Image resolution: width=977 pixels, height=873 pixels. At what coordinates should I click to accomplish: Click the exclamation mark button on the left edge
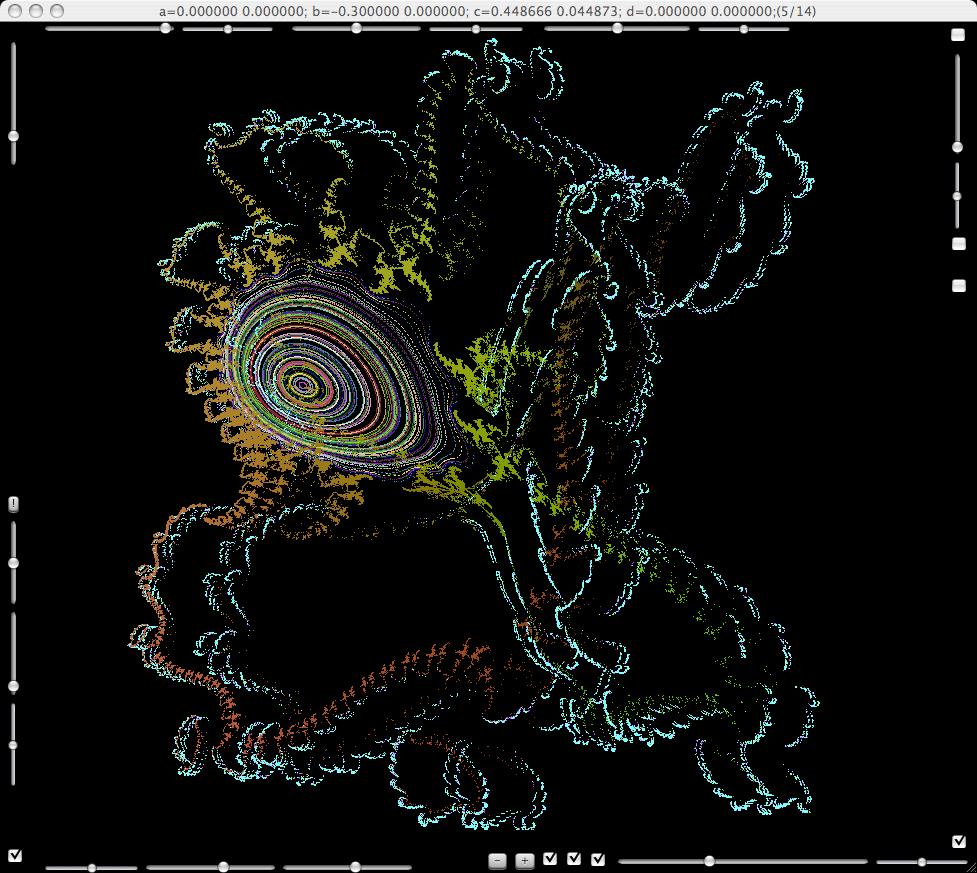13,504
